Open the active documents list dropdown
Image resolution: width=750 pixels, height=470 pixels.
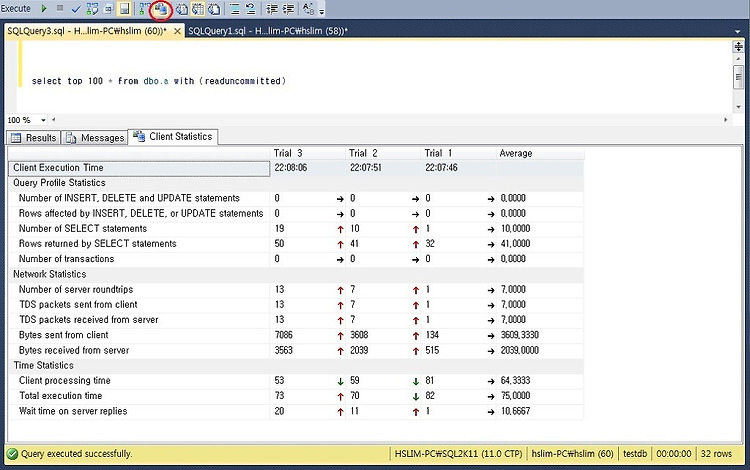(x=737, y=32)
